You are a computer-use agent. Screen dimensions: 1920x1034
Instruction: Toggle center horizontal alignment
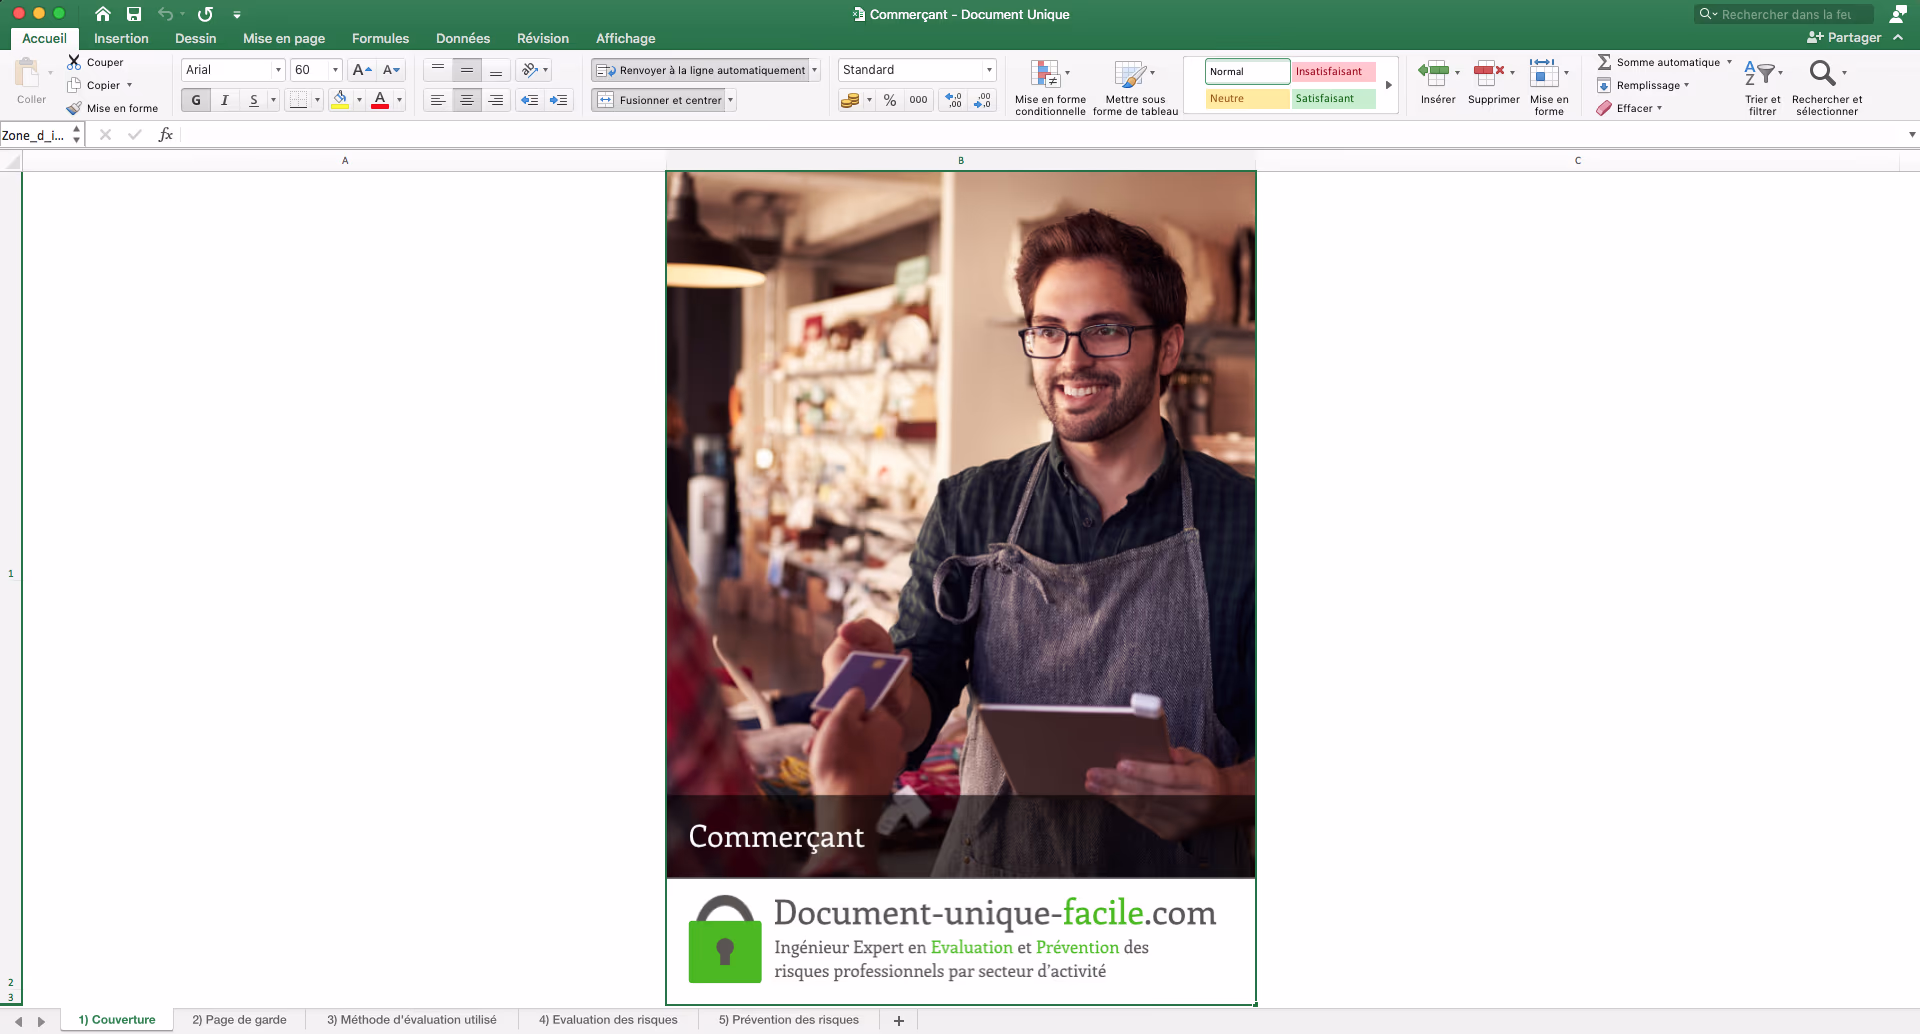pyautogui.click(x=467, y=100)
